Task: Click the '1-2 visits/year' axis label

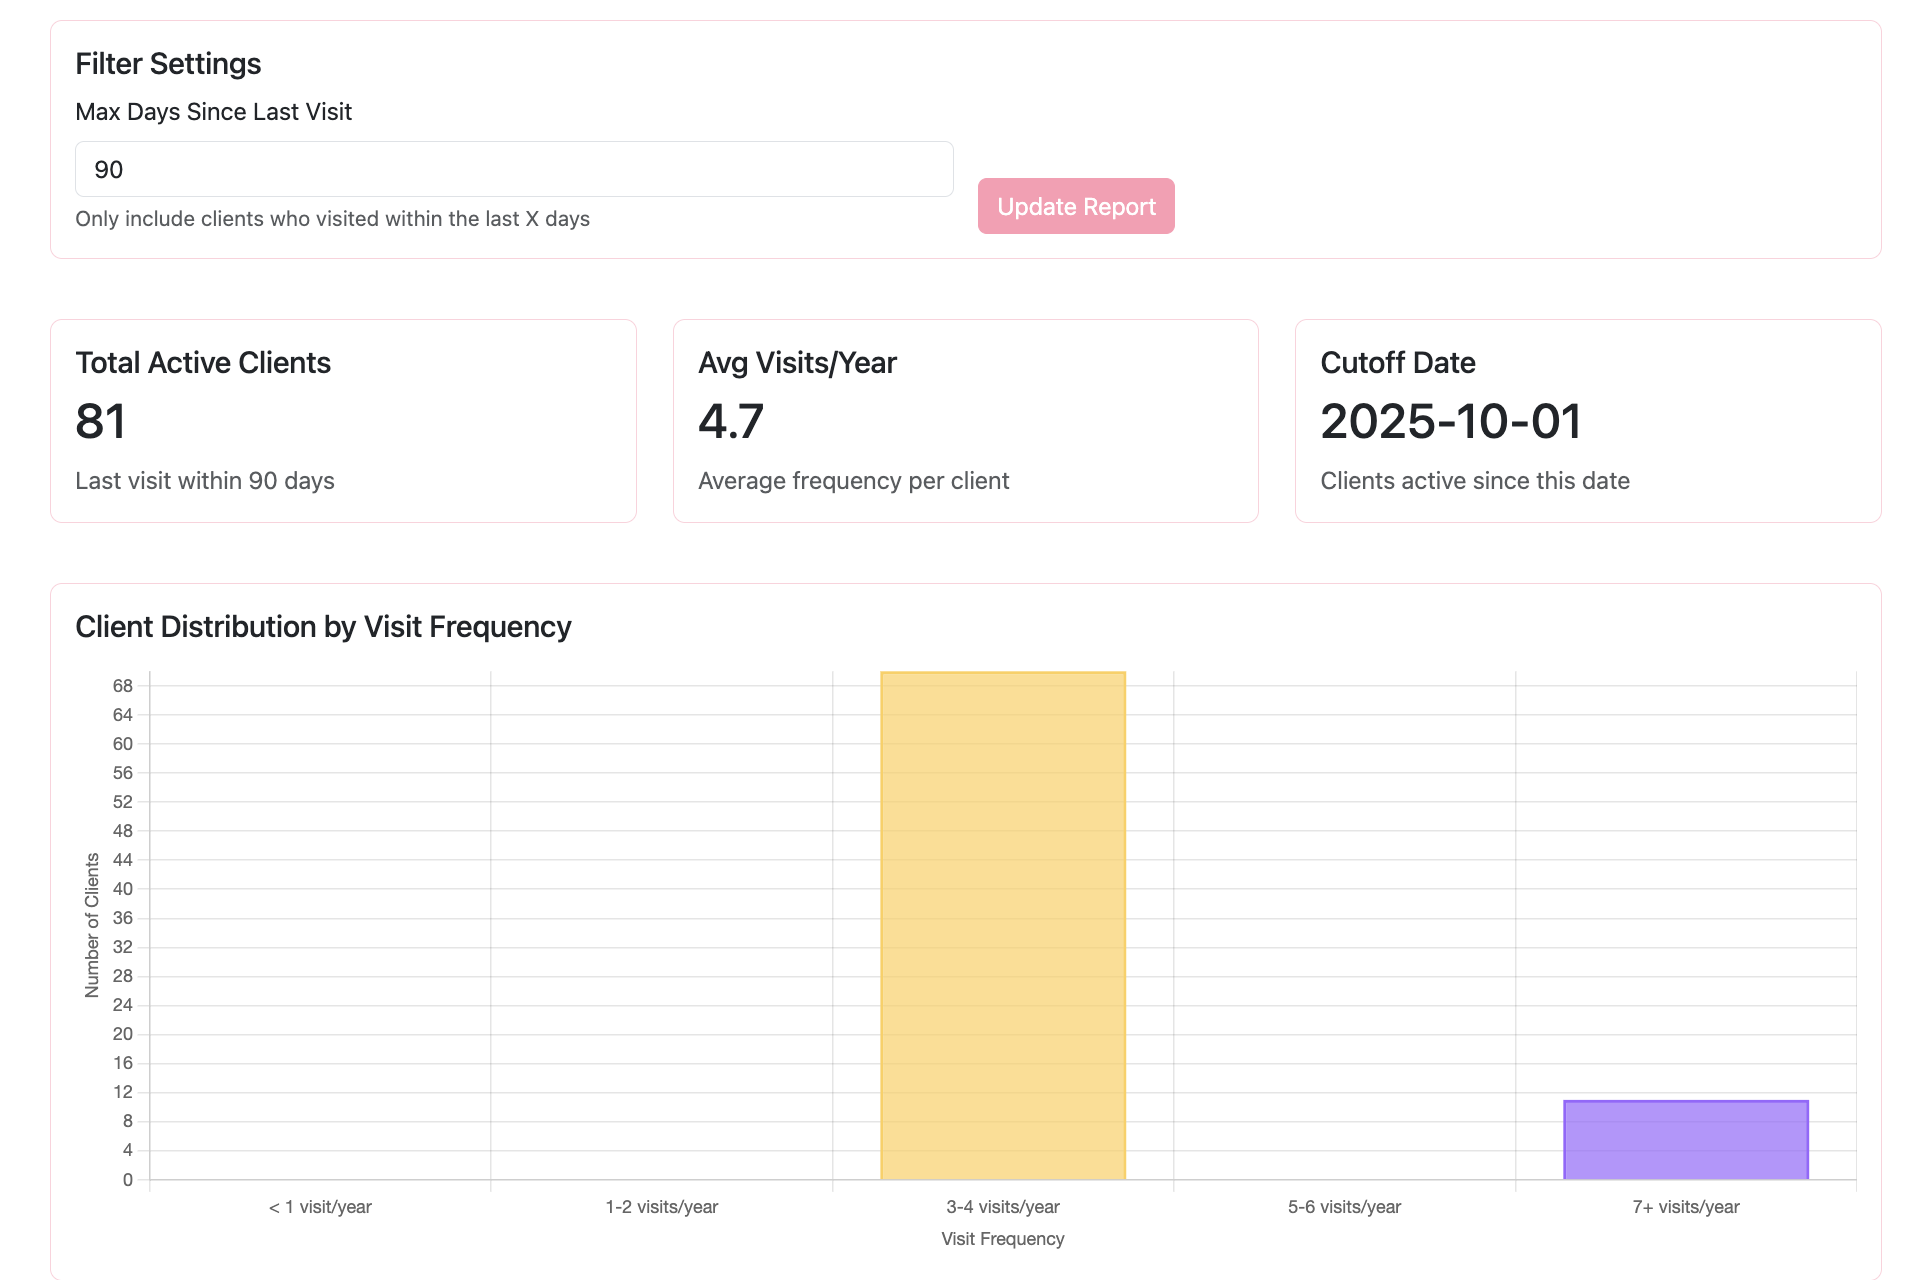Action: tap(662, 1207)
